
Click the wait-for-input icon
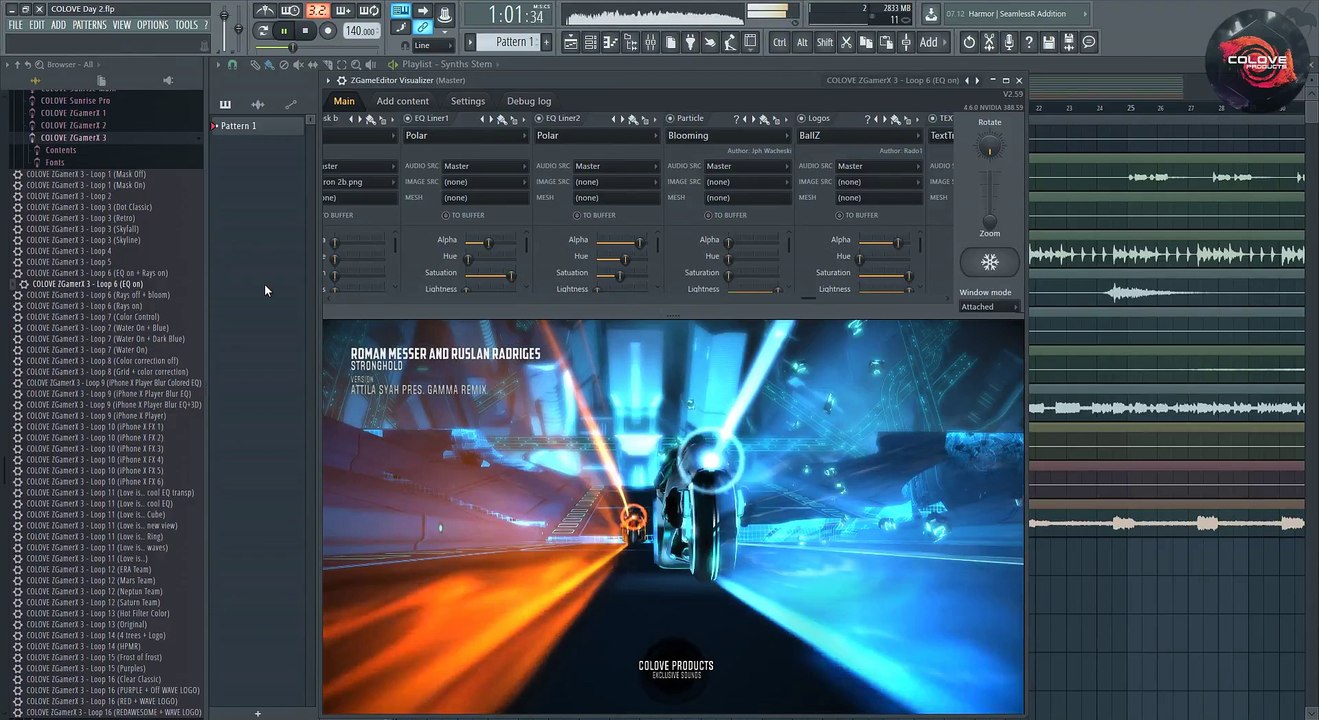[x=291, y=11]
